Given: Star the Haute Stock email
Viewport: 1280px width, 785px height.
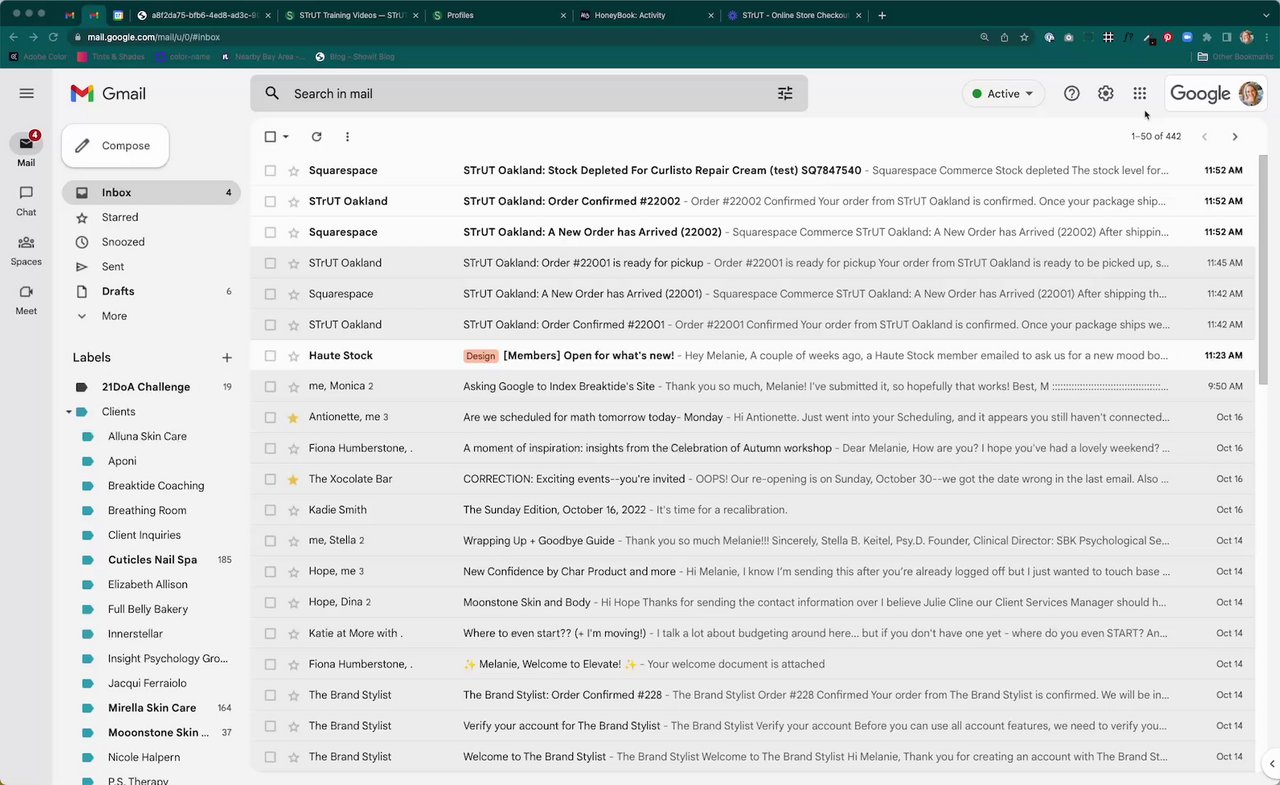Looking at the screenshot, I should point(293,356).
